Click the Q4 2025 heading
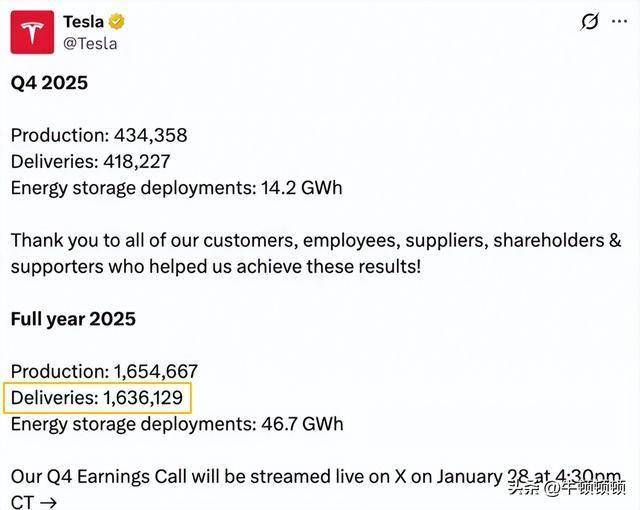 pos(49,83)
